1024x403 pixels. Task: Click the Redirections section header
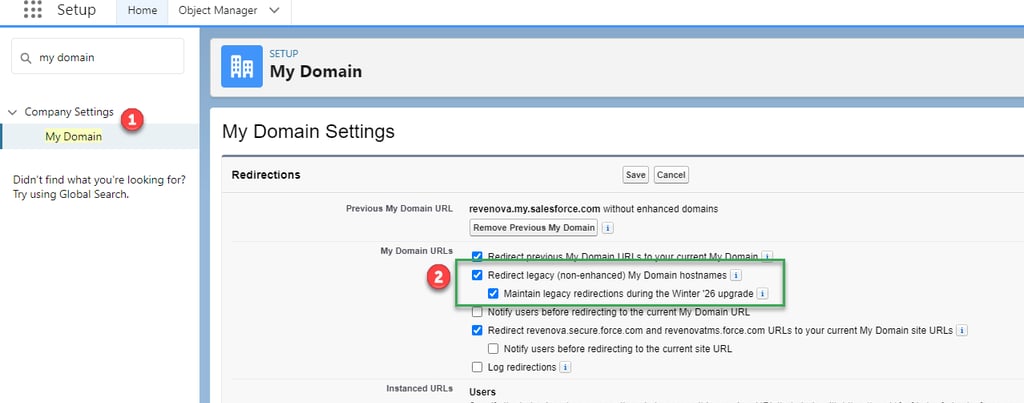click(266, 175)
